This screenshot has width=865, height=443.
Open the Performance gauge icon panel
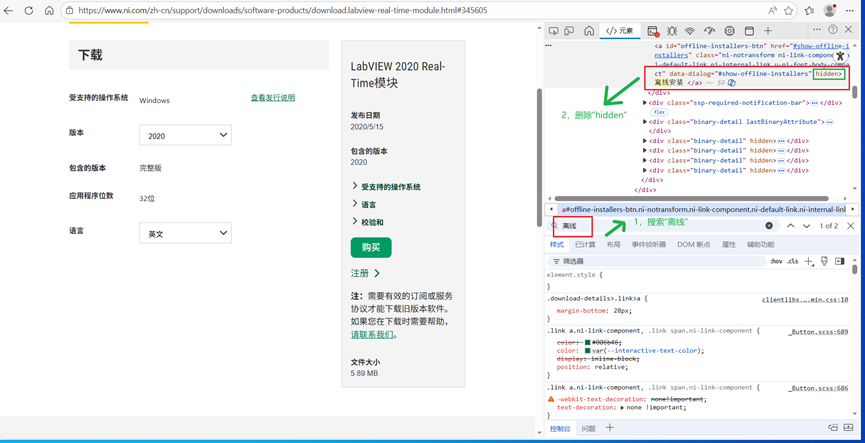(x=710, y=30)
